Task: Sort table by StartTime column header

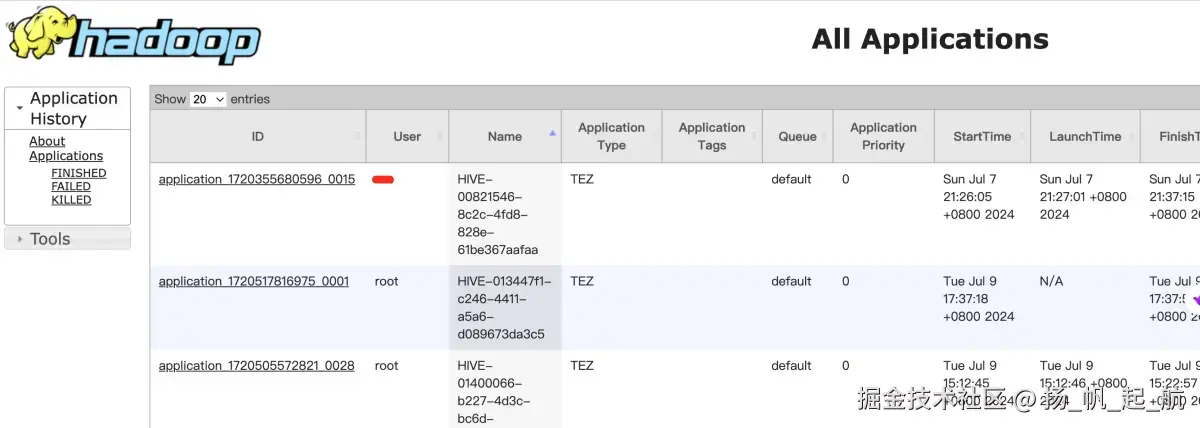Action: click(981, 136)
